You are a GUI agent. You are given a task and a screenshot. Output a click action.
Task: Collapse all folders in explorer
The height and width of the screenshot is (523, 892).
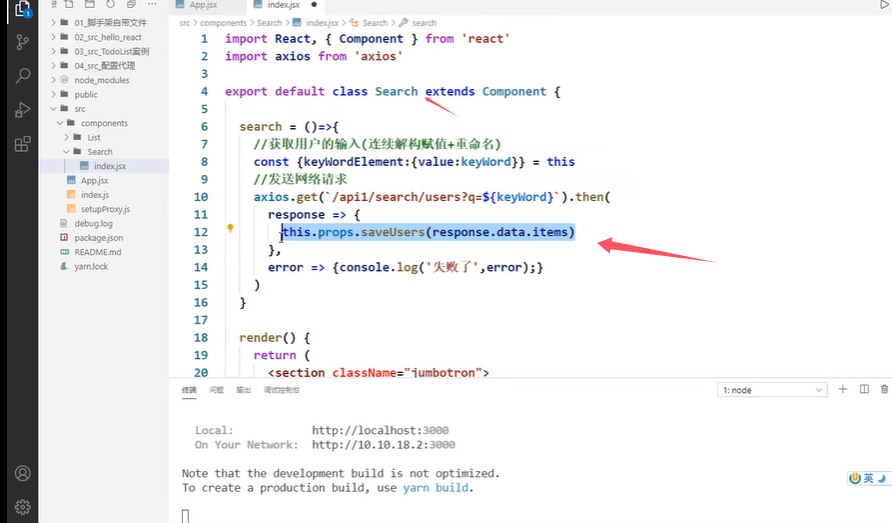pyautogui.click(x=131, y=4)
